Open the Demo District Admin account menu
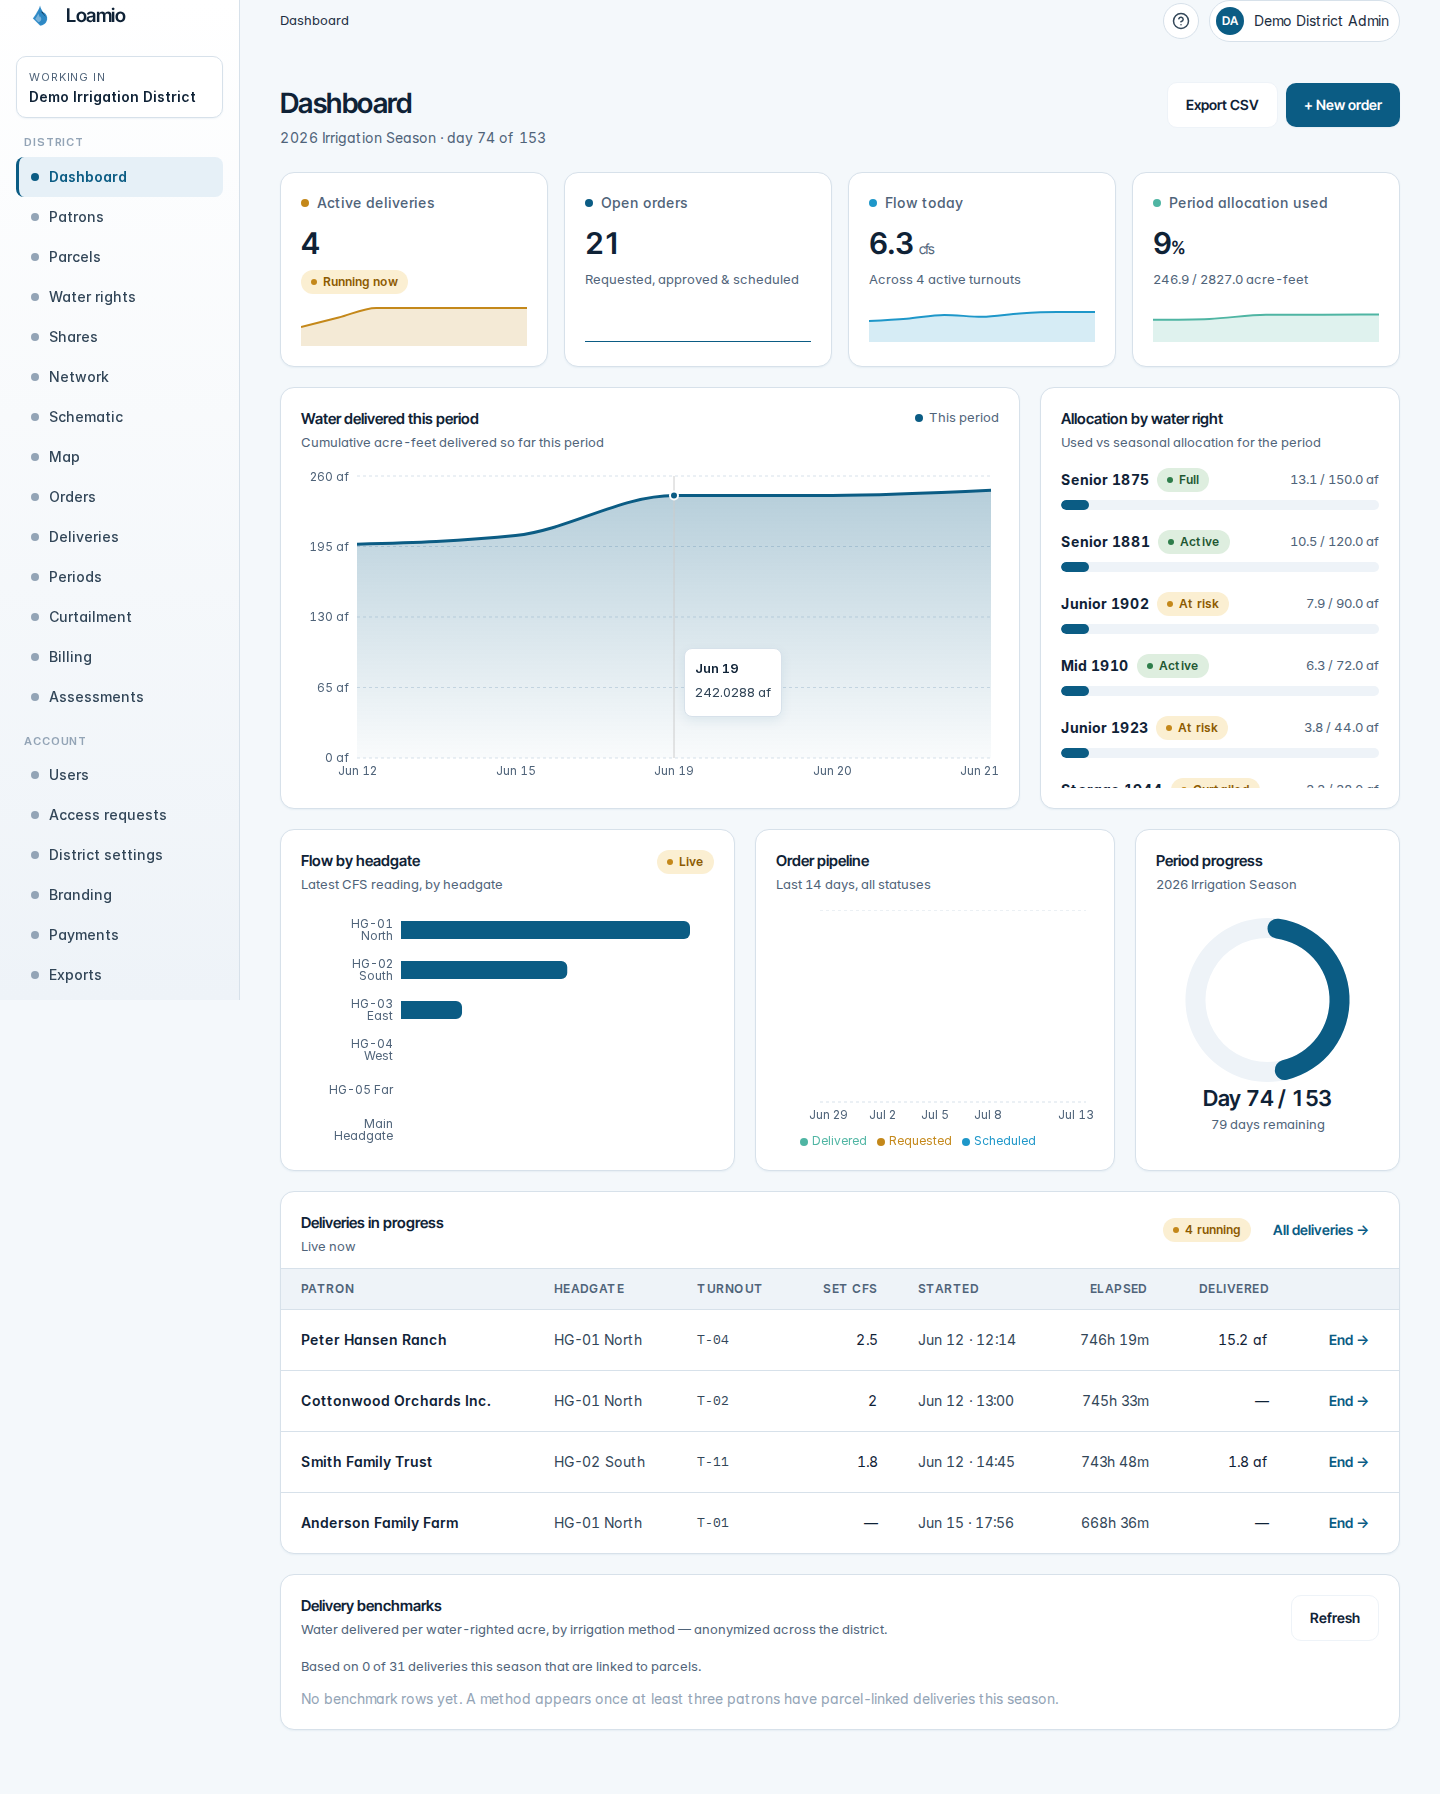 tap(1304, 21)
